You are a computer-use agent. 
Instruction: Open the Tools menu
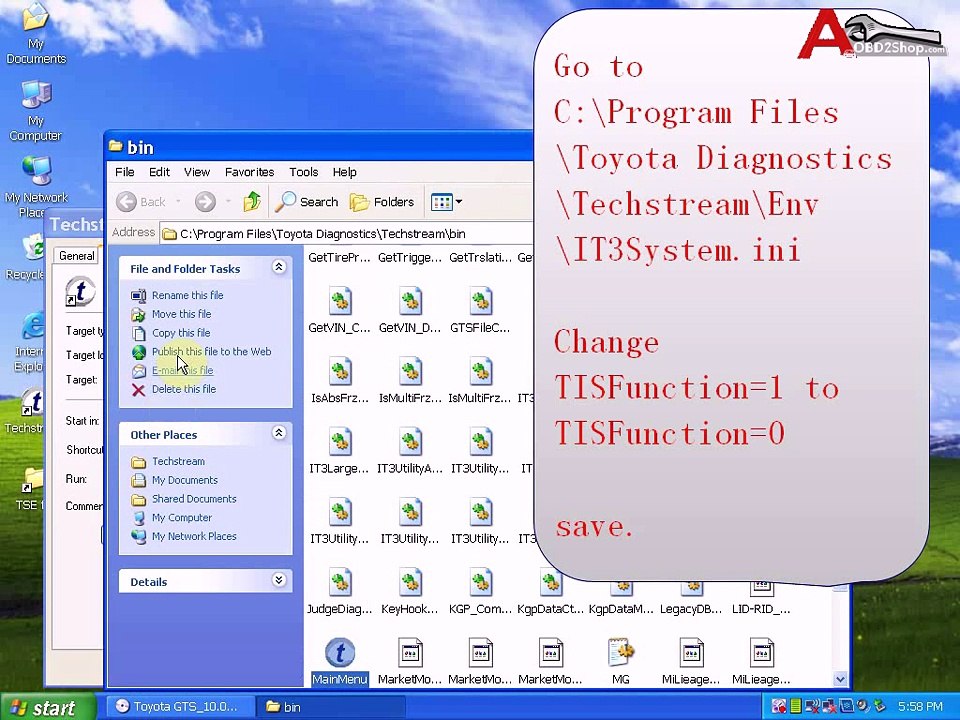(x=304, y=172)
